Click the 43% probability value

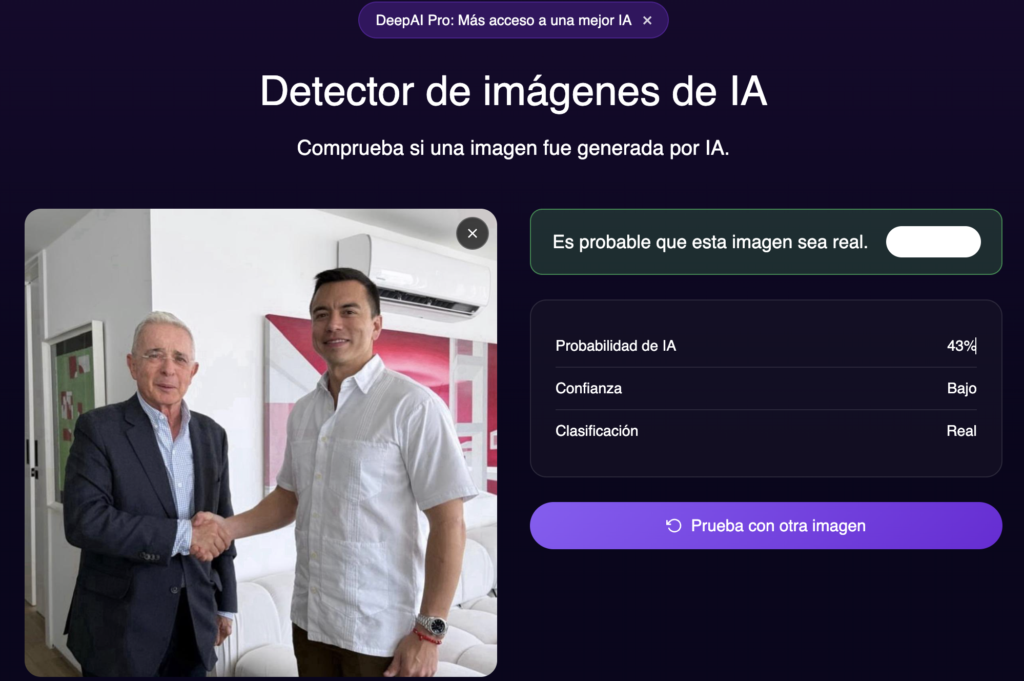pos(961,346)
